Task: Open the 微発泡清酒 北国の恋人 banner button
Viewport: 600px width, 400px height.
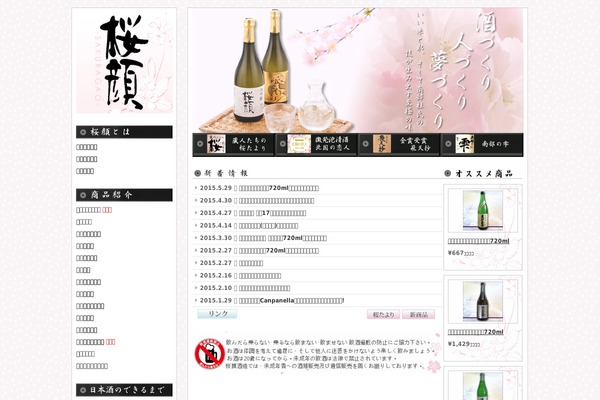Action: (316, 144)
